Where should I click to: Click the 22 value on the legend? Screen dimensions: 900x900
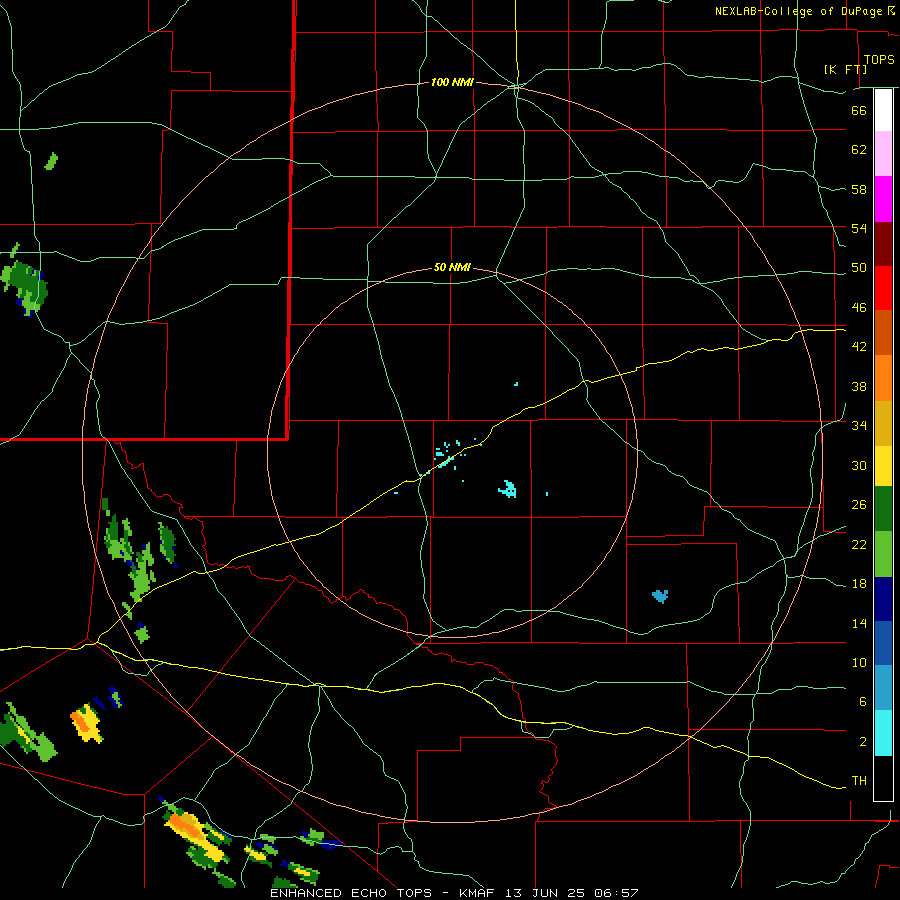(859, 544)
